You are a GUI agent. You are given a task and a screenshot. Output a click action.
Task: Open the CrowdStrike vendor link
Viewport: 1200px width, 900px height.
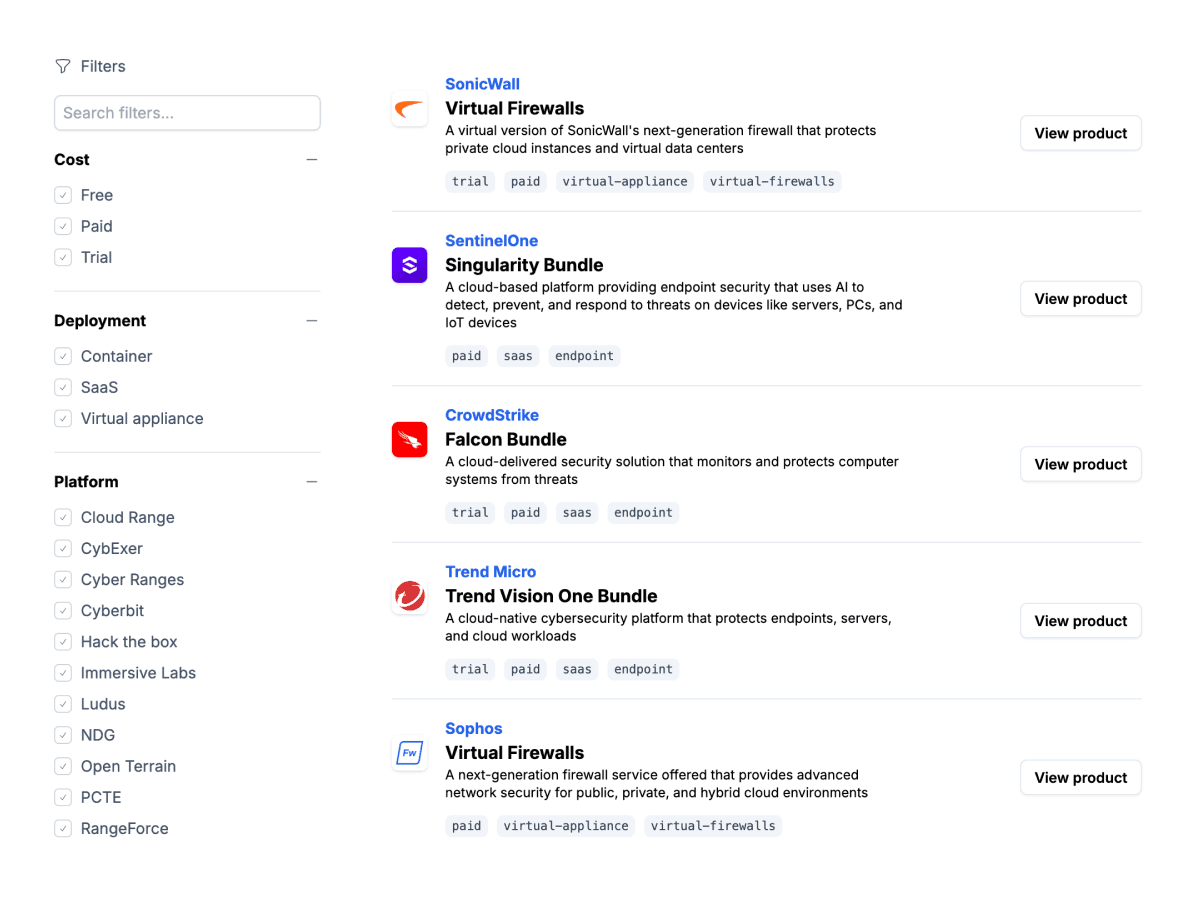492,415
